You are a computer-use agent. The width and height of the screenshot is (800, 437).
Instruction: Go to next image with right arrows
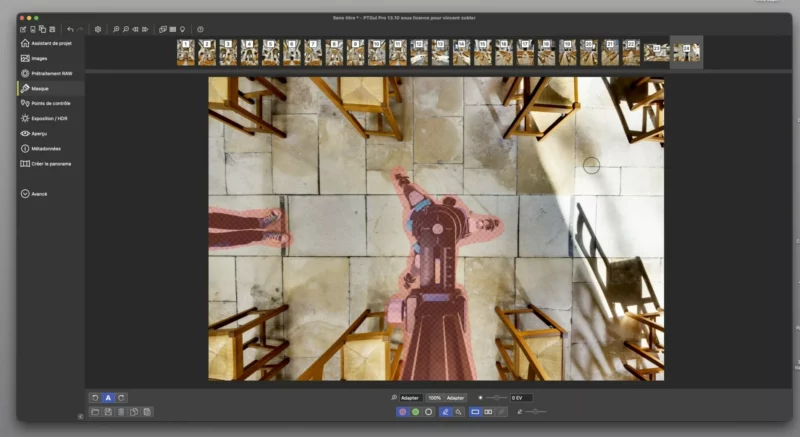pyautogui.click(x=145, y=30)
